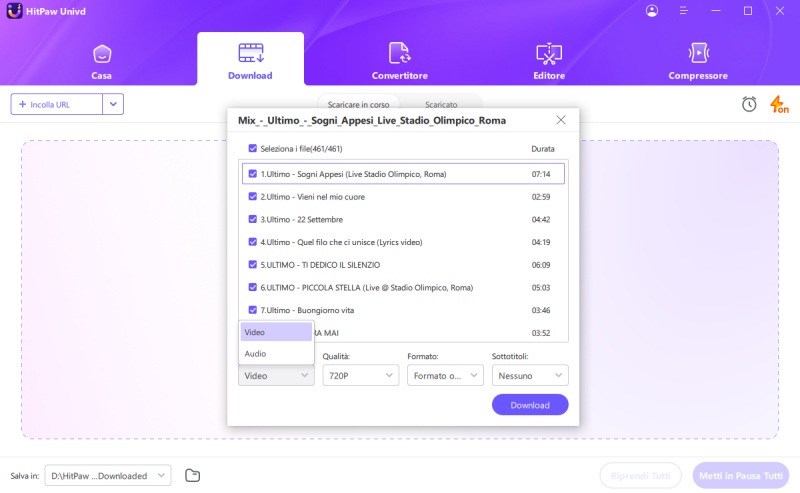Select row Quel filo che ci unisce (Lyrics video)
The height and width of the screenshot is (493, 800).
(x=403, y=242)
